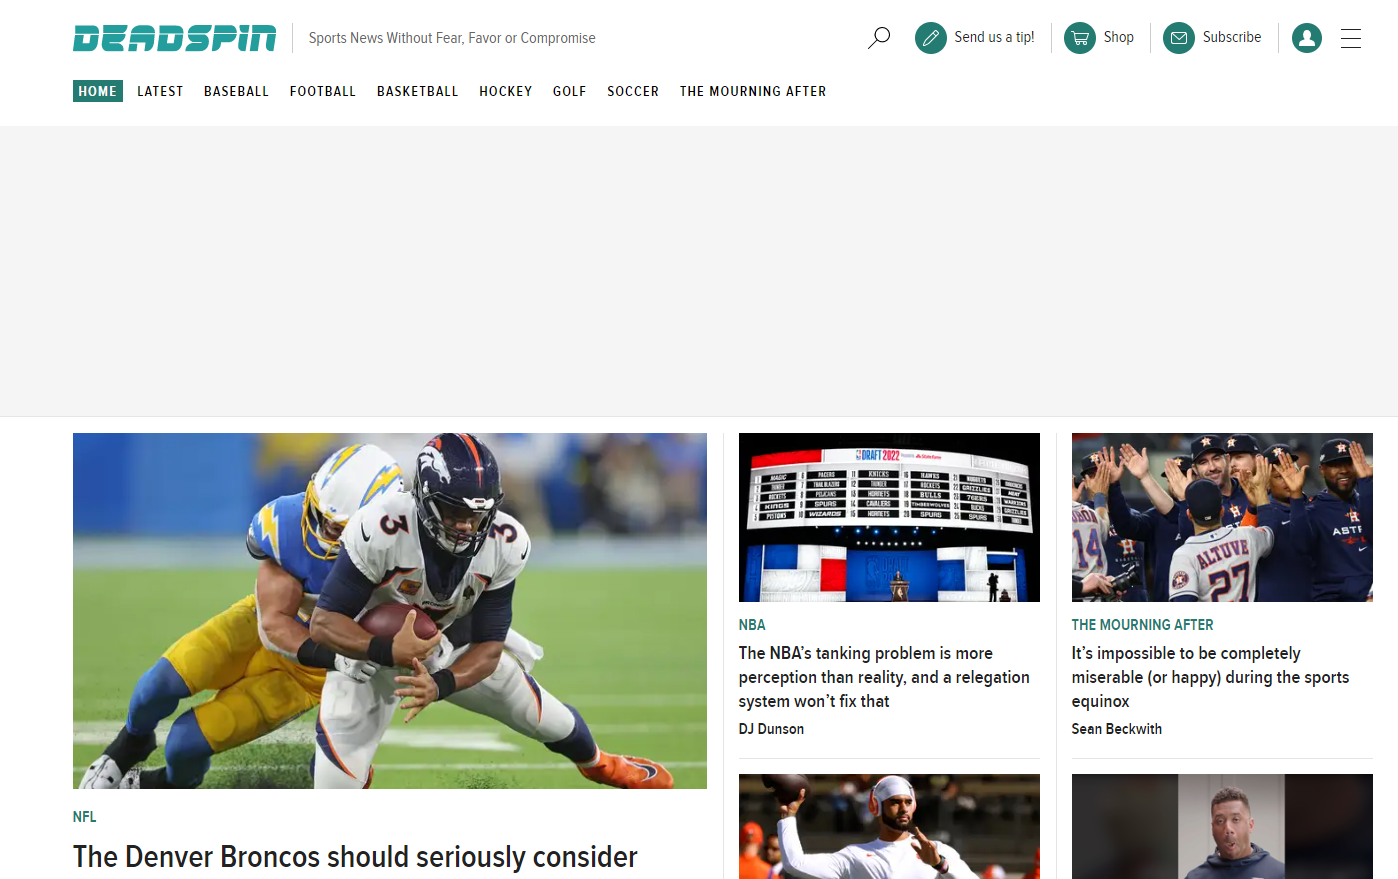Open the NBA tanking problem article

click(x=884, y=677)
